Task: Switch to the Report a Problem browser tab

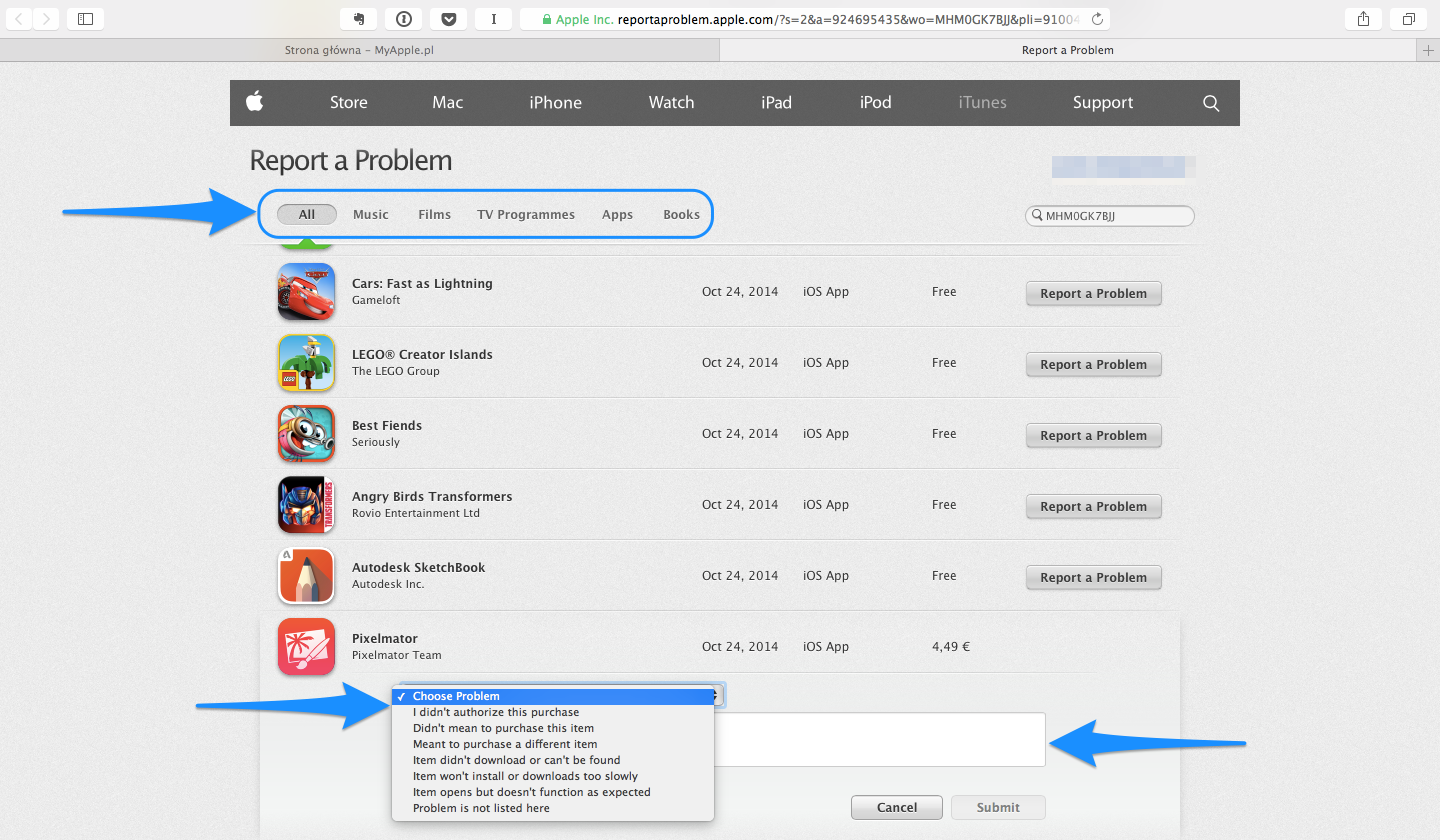Action: pyautogui.click(x=1068, y=50)
